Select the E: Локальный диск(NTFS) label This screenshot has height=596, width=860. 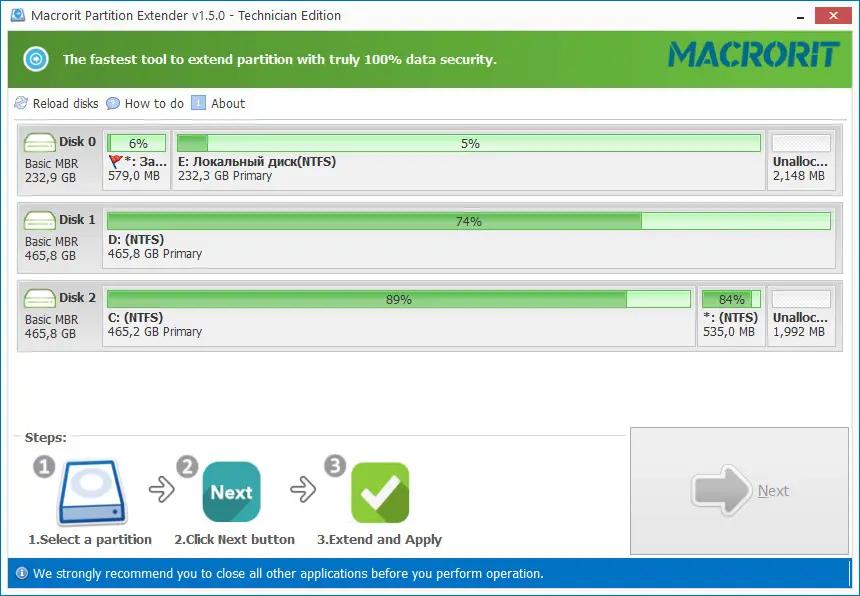point(257,162)
